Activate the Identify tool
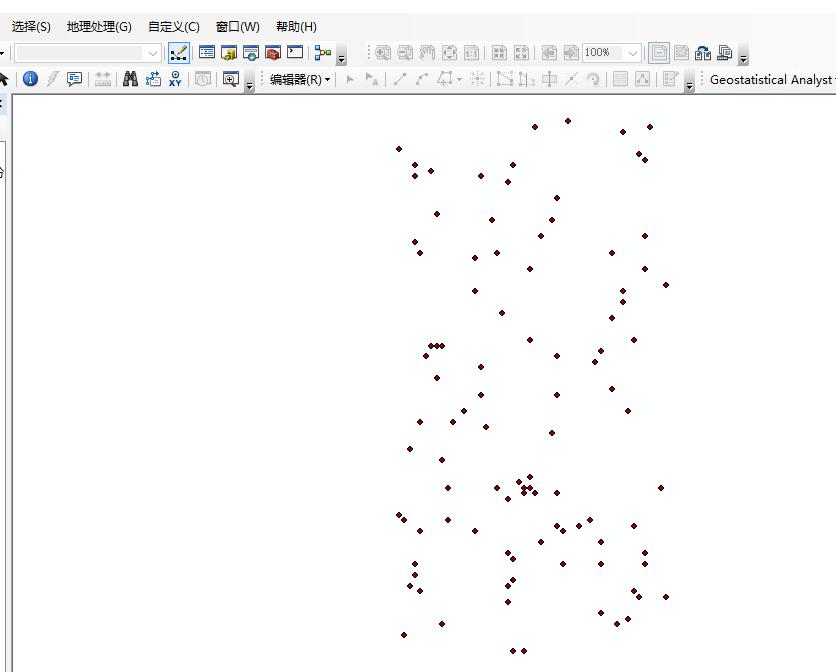Viewport: 836px width, 672px height. pos(30,79)
